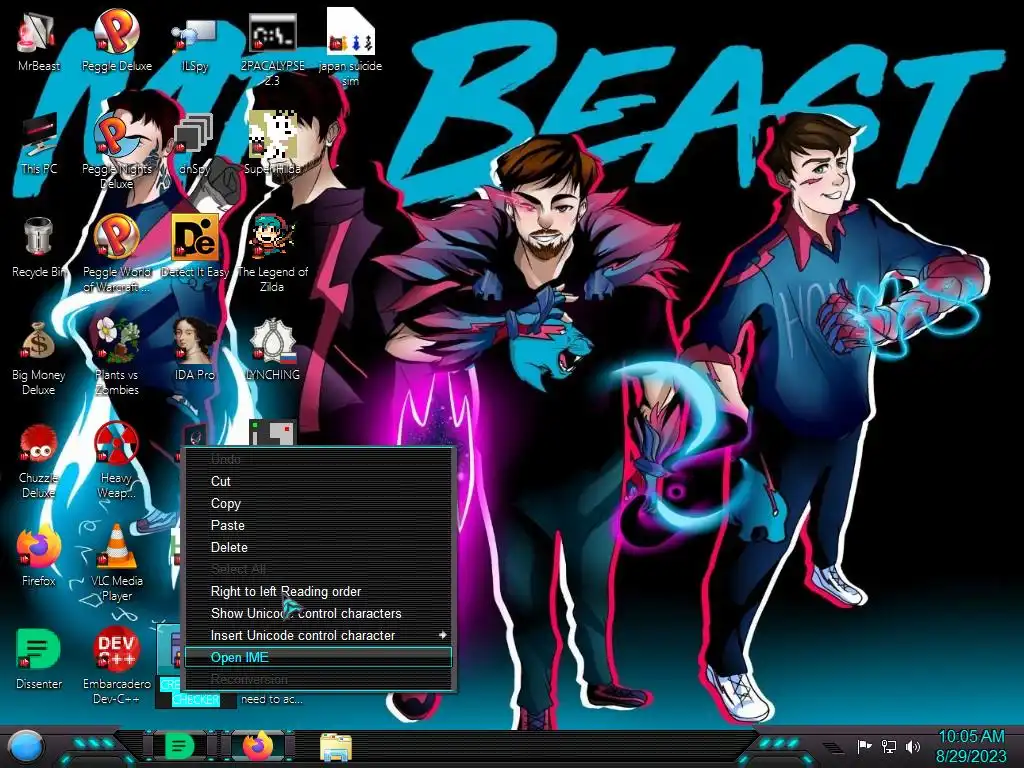The image size is (1024, 768).
Task: Open the Action Center flag icon
Action: 865,746
